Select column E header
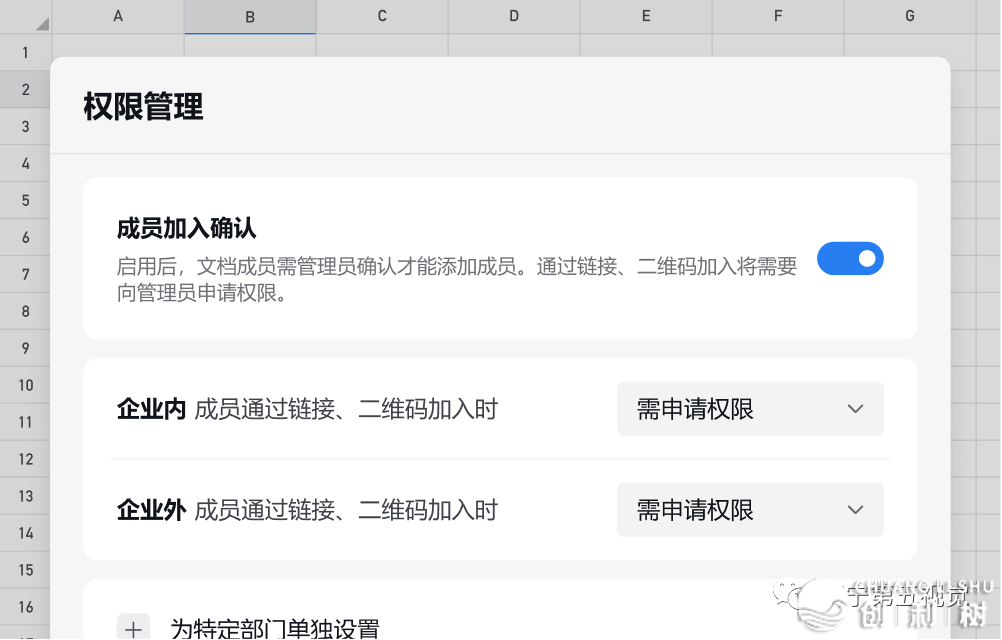The width and height of the screenshot is (1002, 640). pyautogui.click(x=646, y=17)
